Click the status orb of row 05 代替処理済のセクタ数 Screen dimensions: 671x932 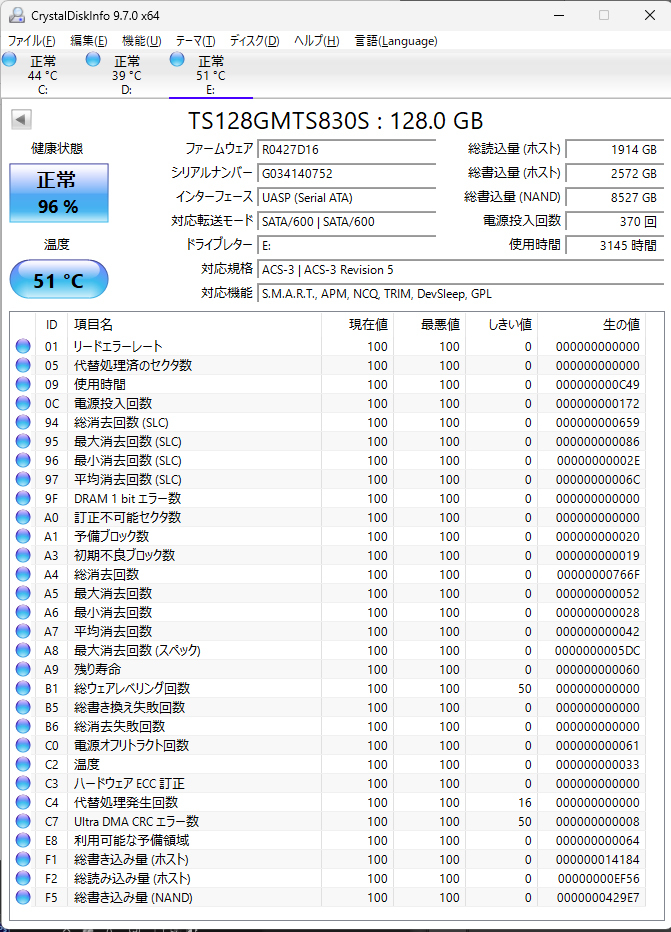[x=23, y=365]
